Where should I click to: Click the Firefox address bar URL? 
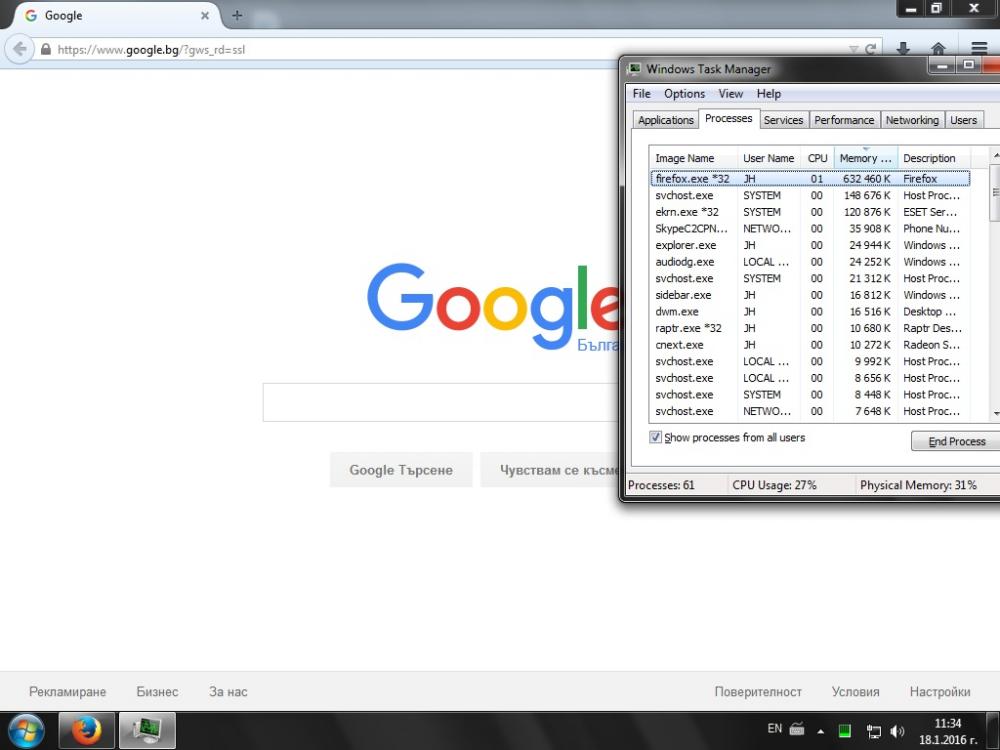tap(151, 49)
